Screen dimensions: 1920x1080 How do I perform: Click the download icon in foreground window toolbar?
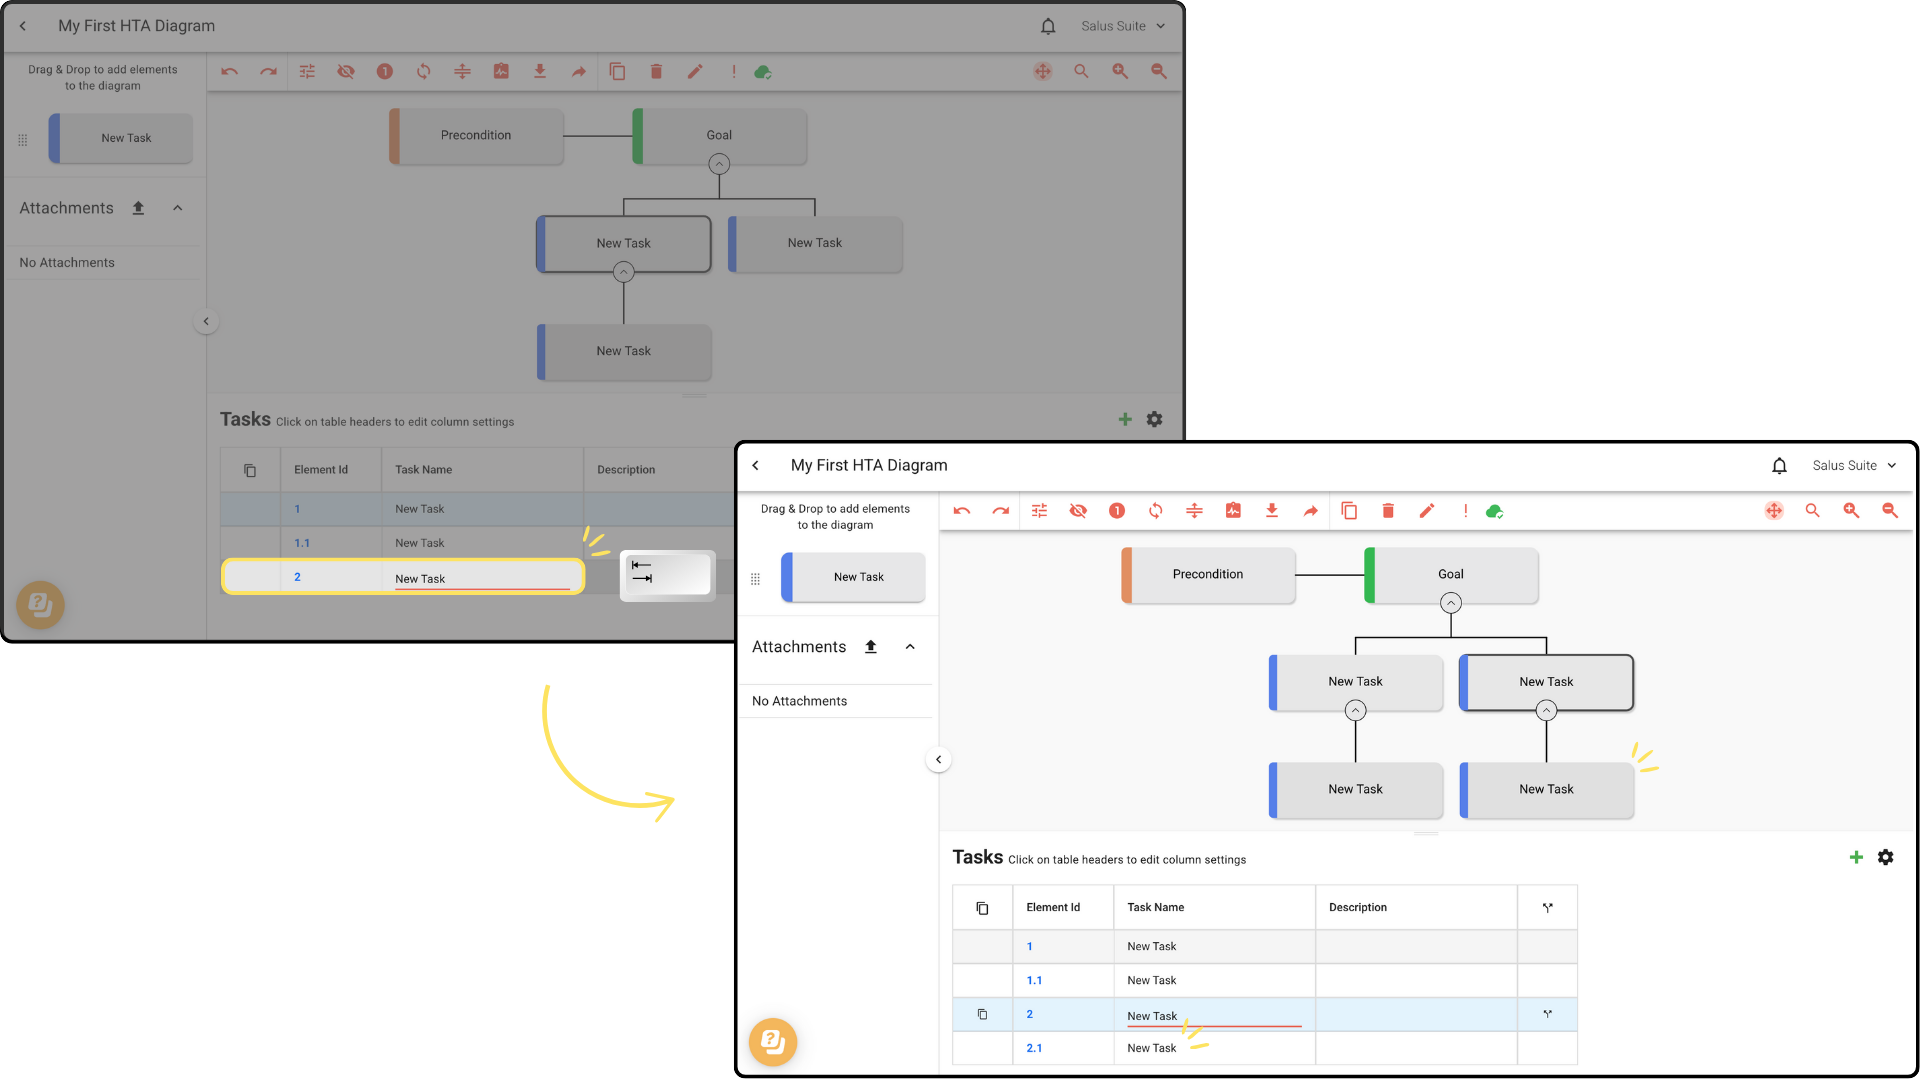tap(1272, 511)
